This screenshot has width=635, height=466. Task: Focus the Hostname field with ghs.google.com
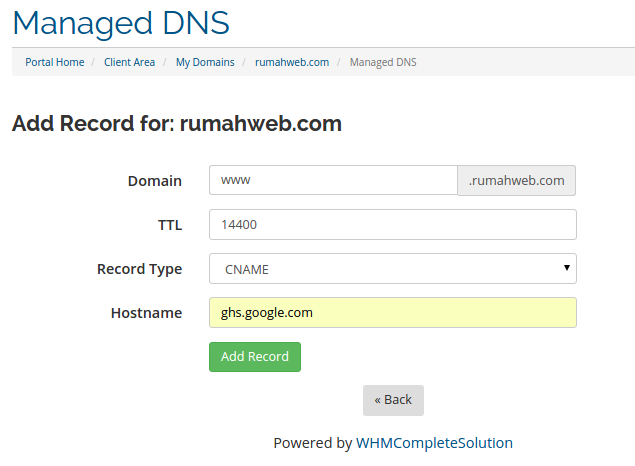(x=392, y=313)
